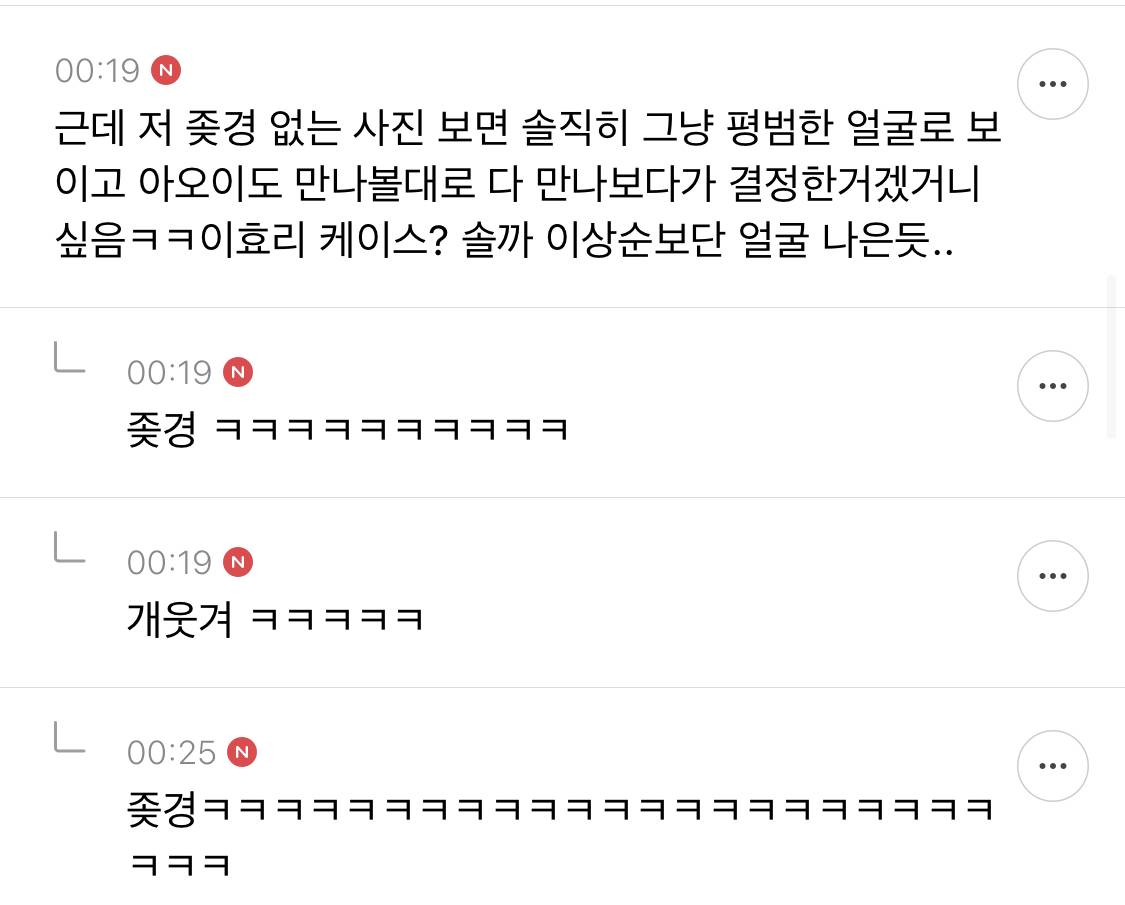
Task: Select the long 'ㅋㅋㅋ' reply posted at 00:25
Action: click(560, 836)
